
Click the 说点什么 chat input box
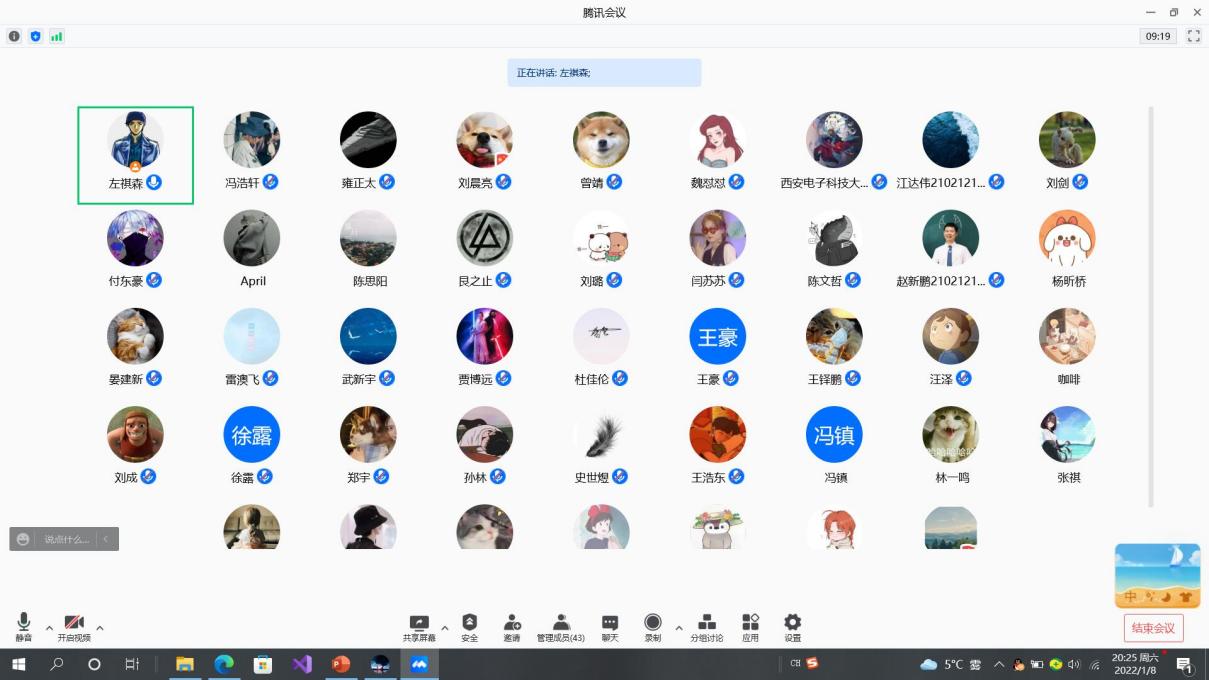click(x=67, y=539)
